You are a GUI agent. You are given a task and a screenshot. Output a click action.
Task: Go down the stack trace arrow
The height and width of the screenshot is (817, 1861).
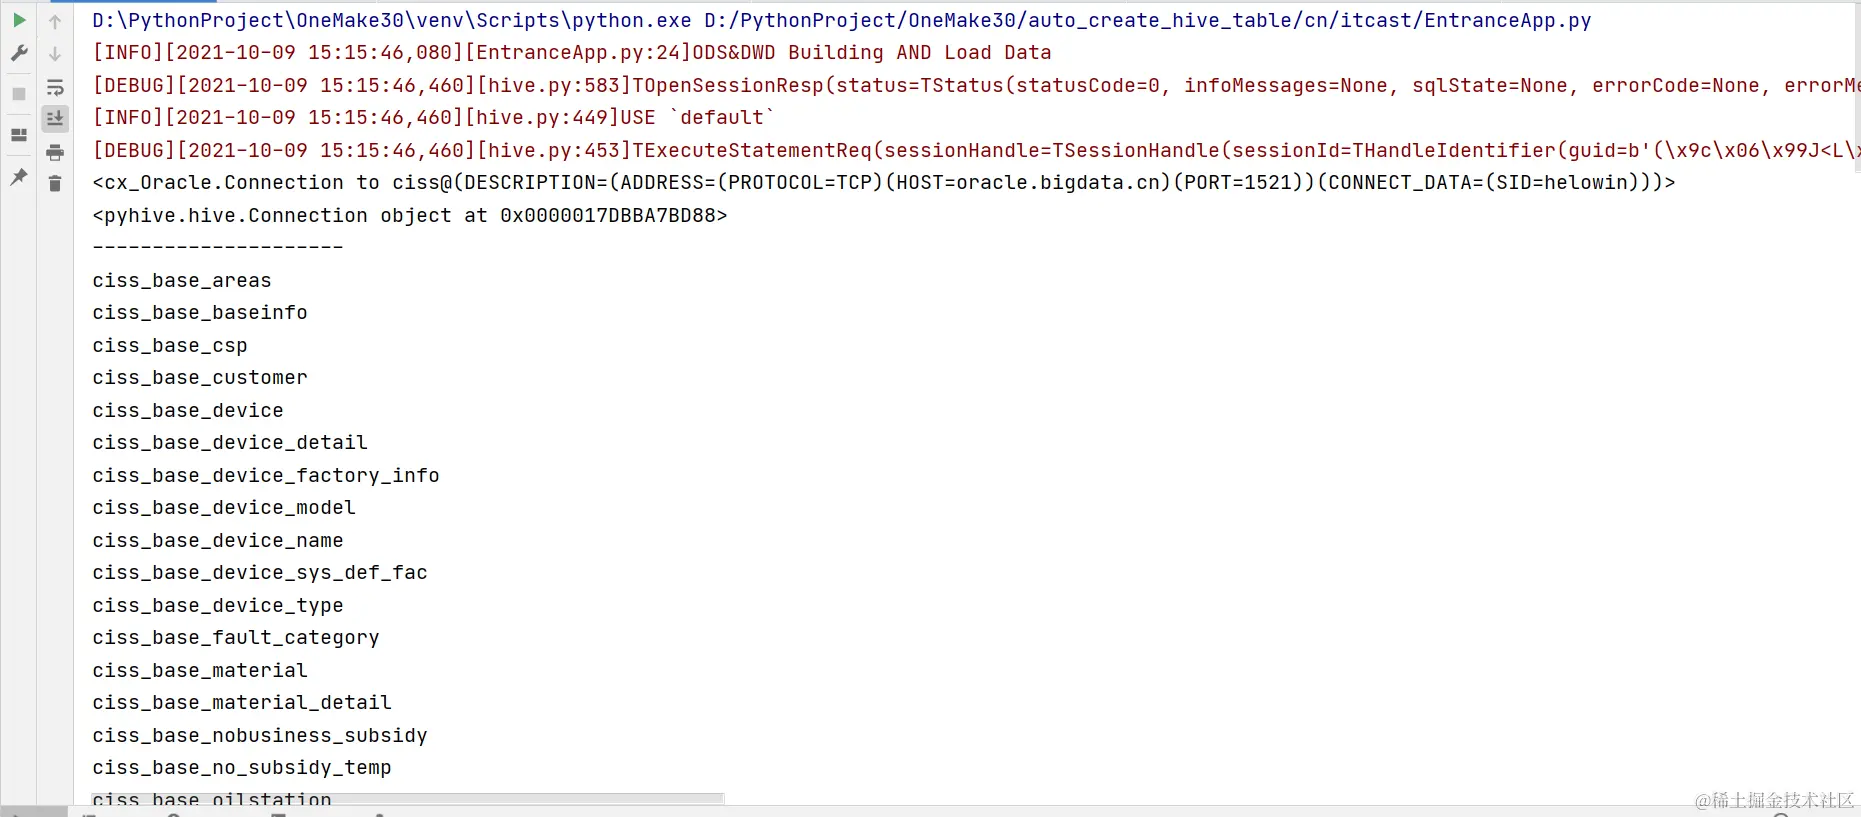(x=55, y=54)
